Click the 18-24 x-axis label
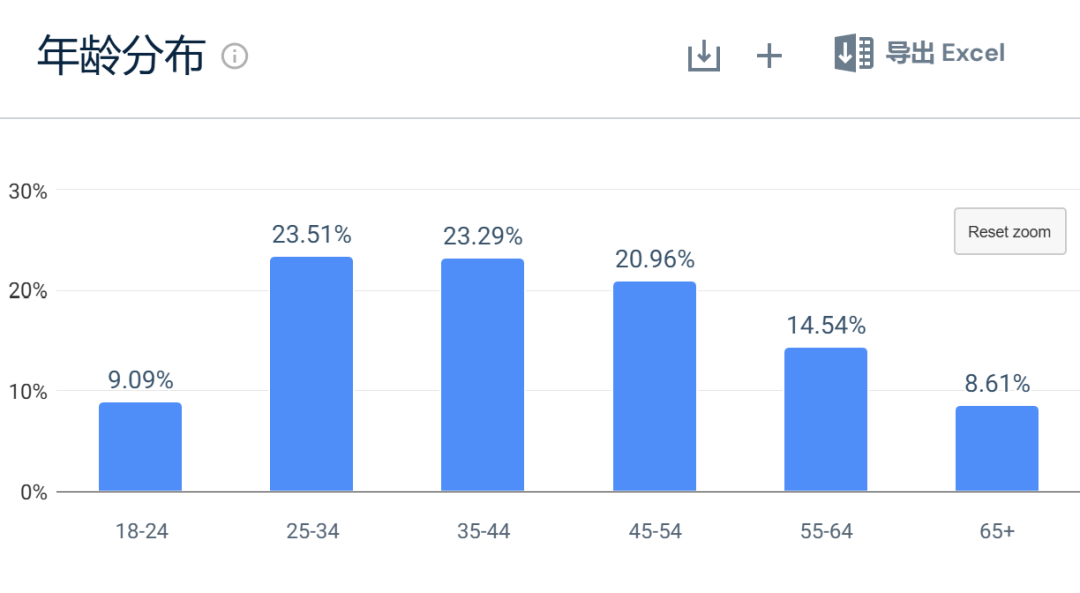This screenshot has width=1080, height=593. point(140,531)
